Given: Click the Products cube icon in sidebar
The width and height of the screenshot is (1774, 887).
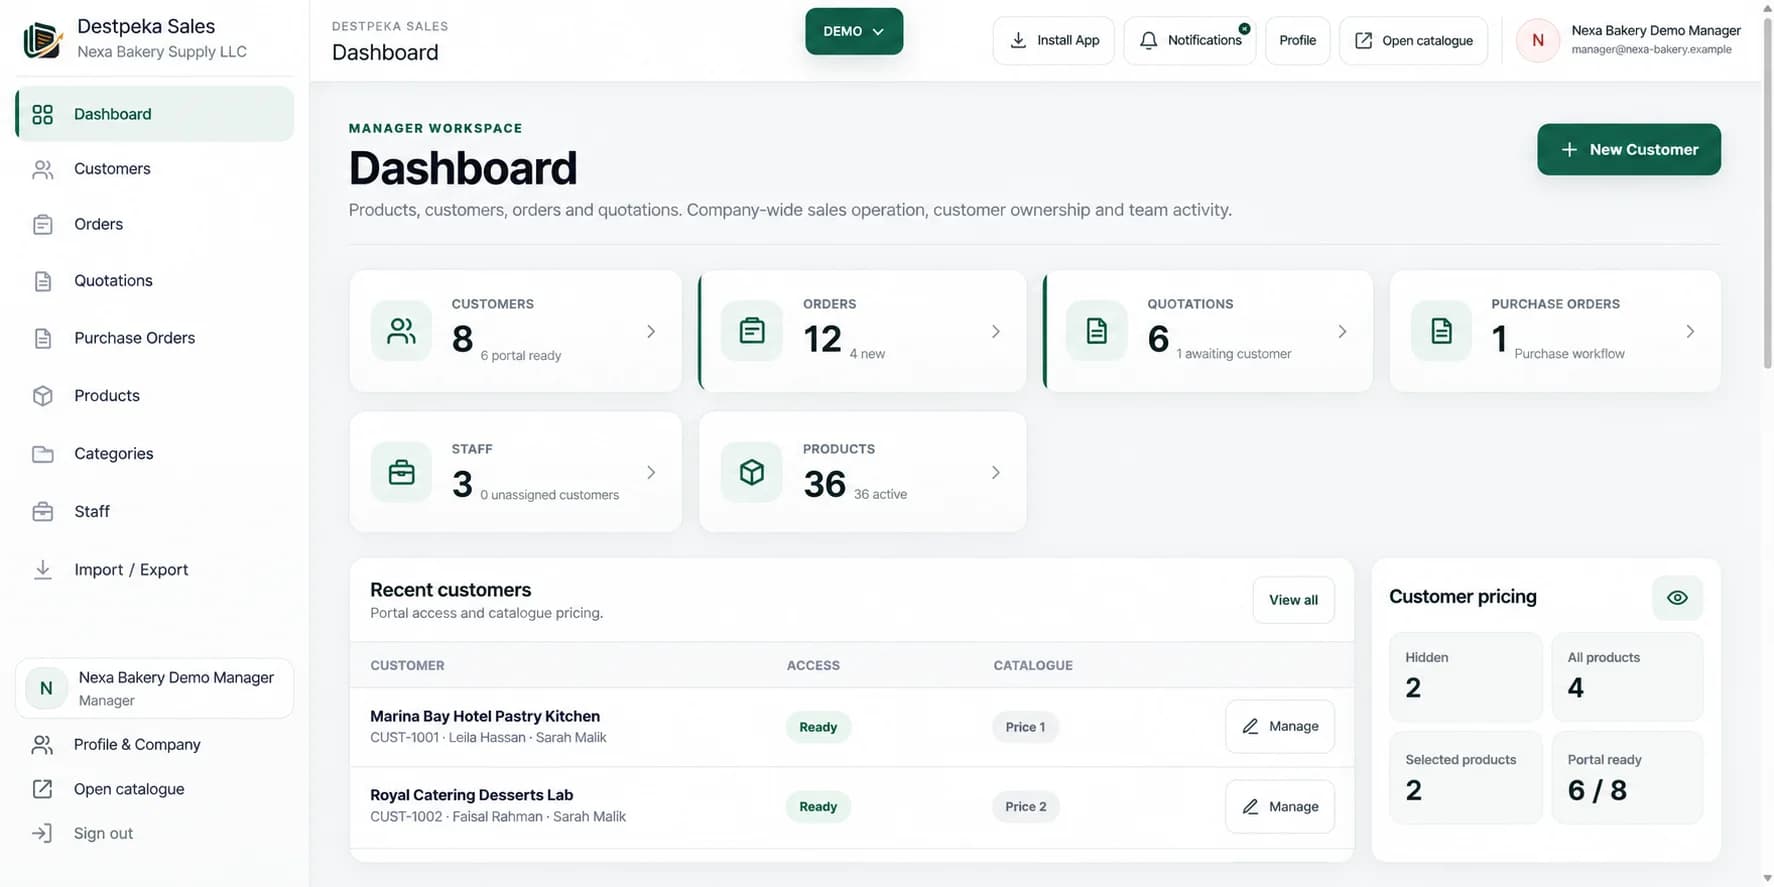Looking at the screenshot, I should click(x=43, y=396).
